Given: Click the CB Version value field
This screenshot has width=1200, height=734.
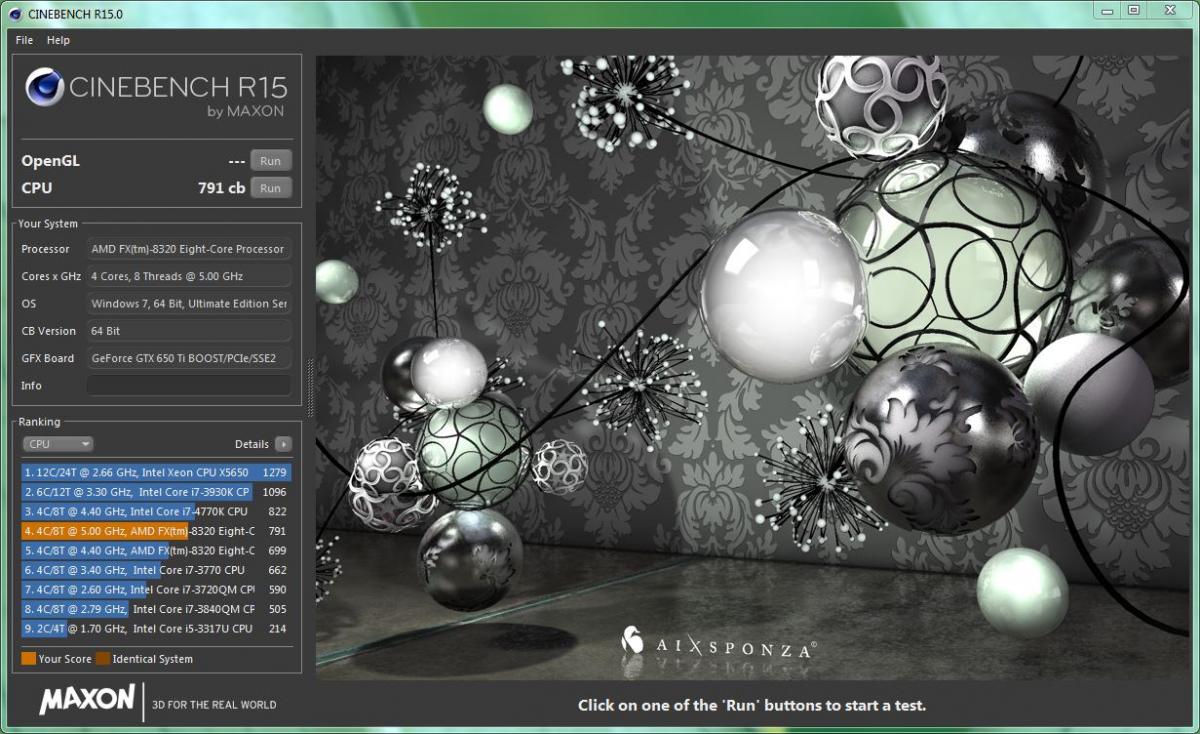Looking at the screenshot, I should (188, 330).
